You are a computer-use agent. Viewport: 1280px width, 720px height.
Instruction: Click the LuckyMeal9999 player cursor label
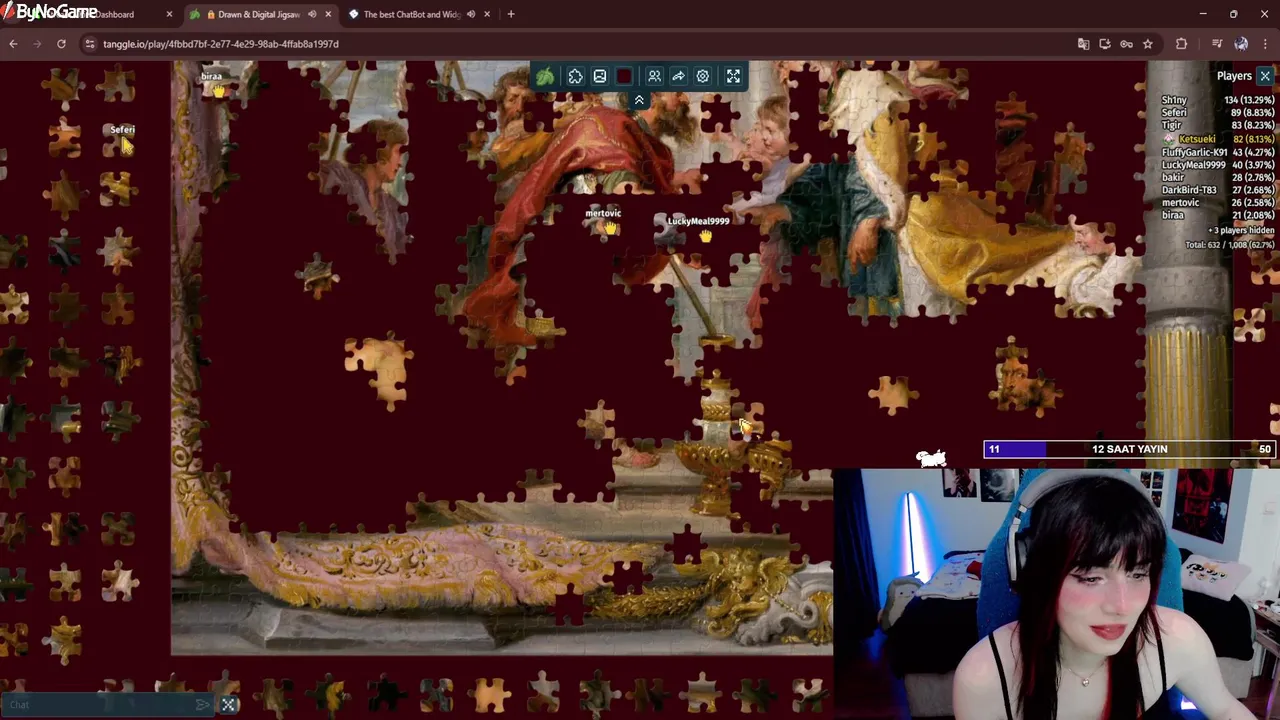coord(698,221)
